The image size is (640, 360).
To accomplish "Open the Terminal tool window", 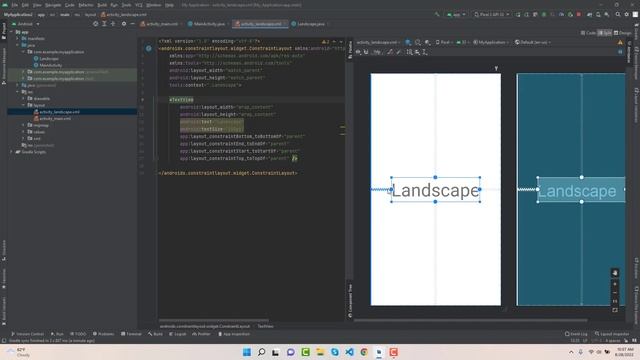I will (131, 334).
